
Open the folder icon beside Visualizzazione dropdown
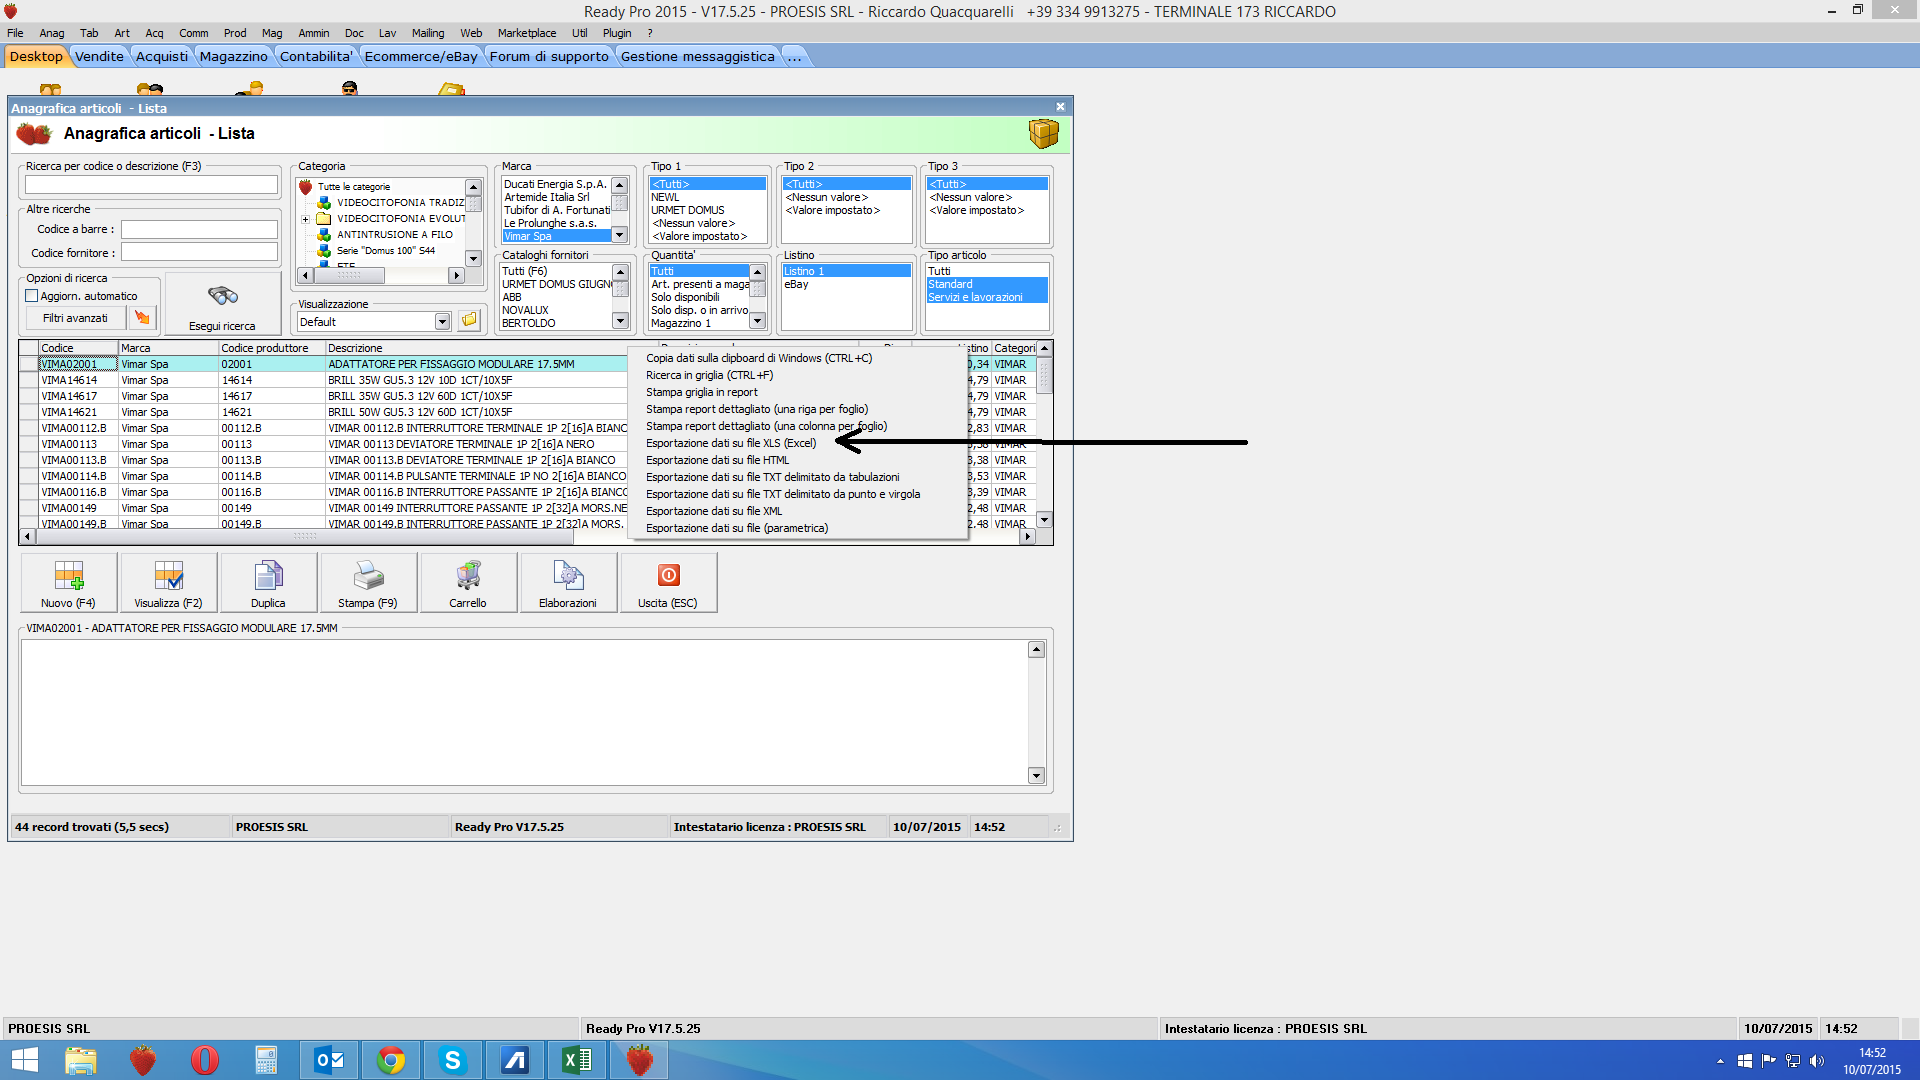click(x=469, y=321)
